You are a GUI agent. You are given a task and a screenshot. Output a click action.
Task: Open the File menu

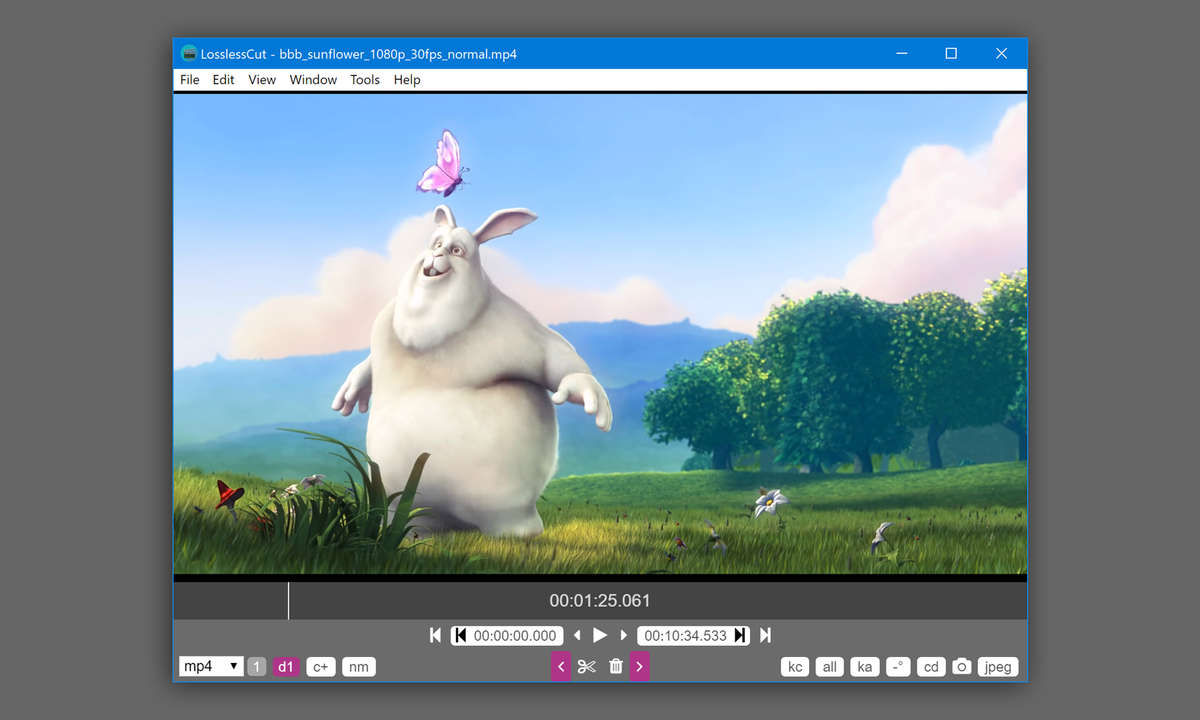pyautogui.click(x=190, y=80)
